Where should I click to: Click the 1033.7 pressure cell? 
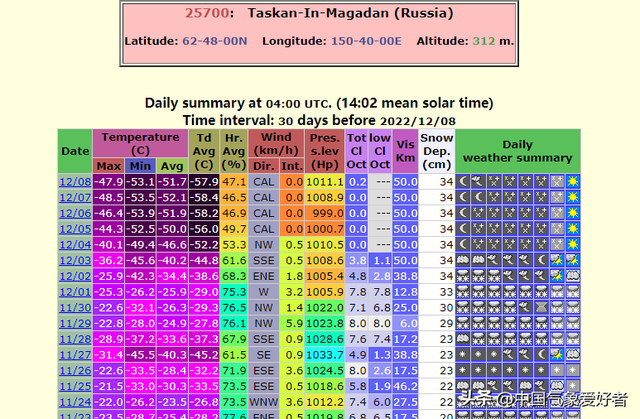pos(324,355)
